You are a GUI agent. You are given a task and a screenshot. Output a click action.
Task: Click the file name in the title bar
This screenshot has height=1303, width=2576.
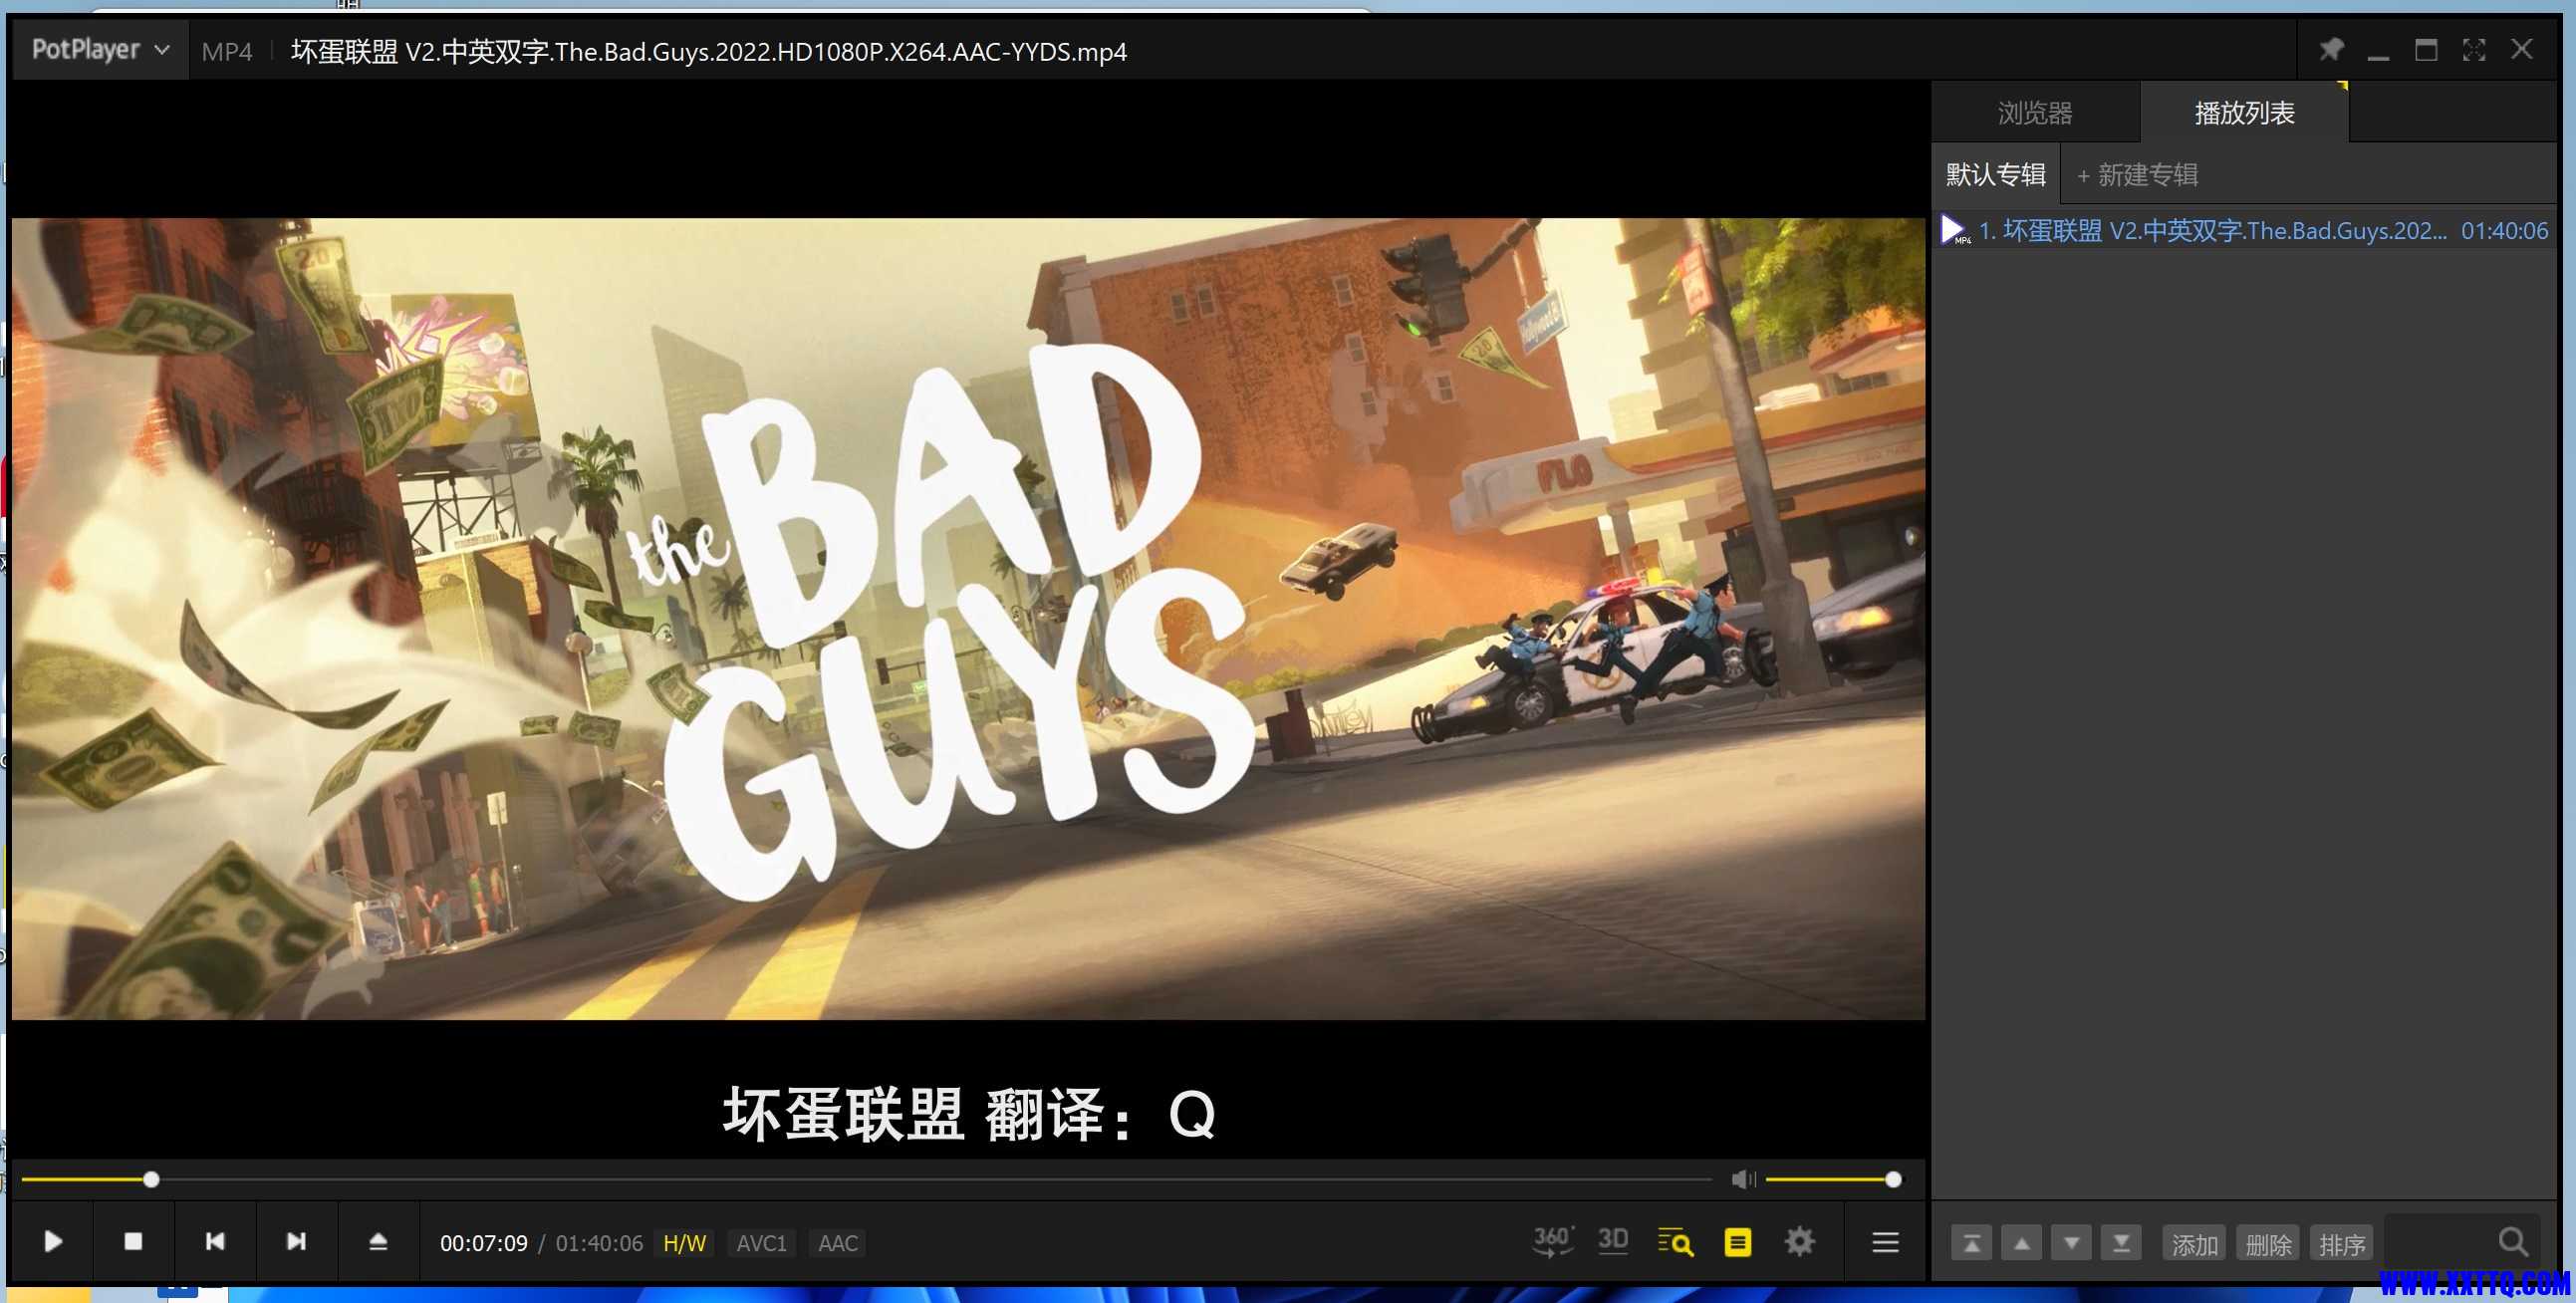(x=708, y=51)
